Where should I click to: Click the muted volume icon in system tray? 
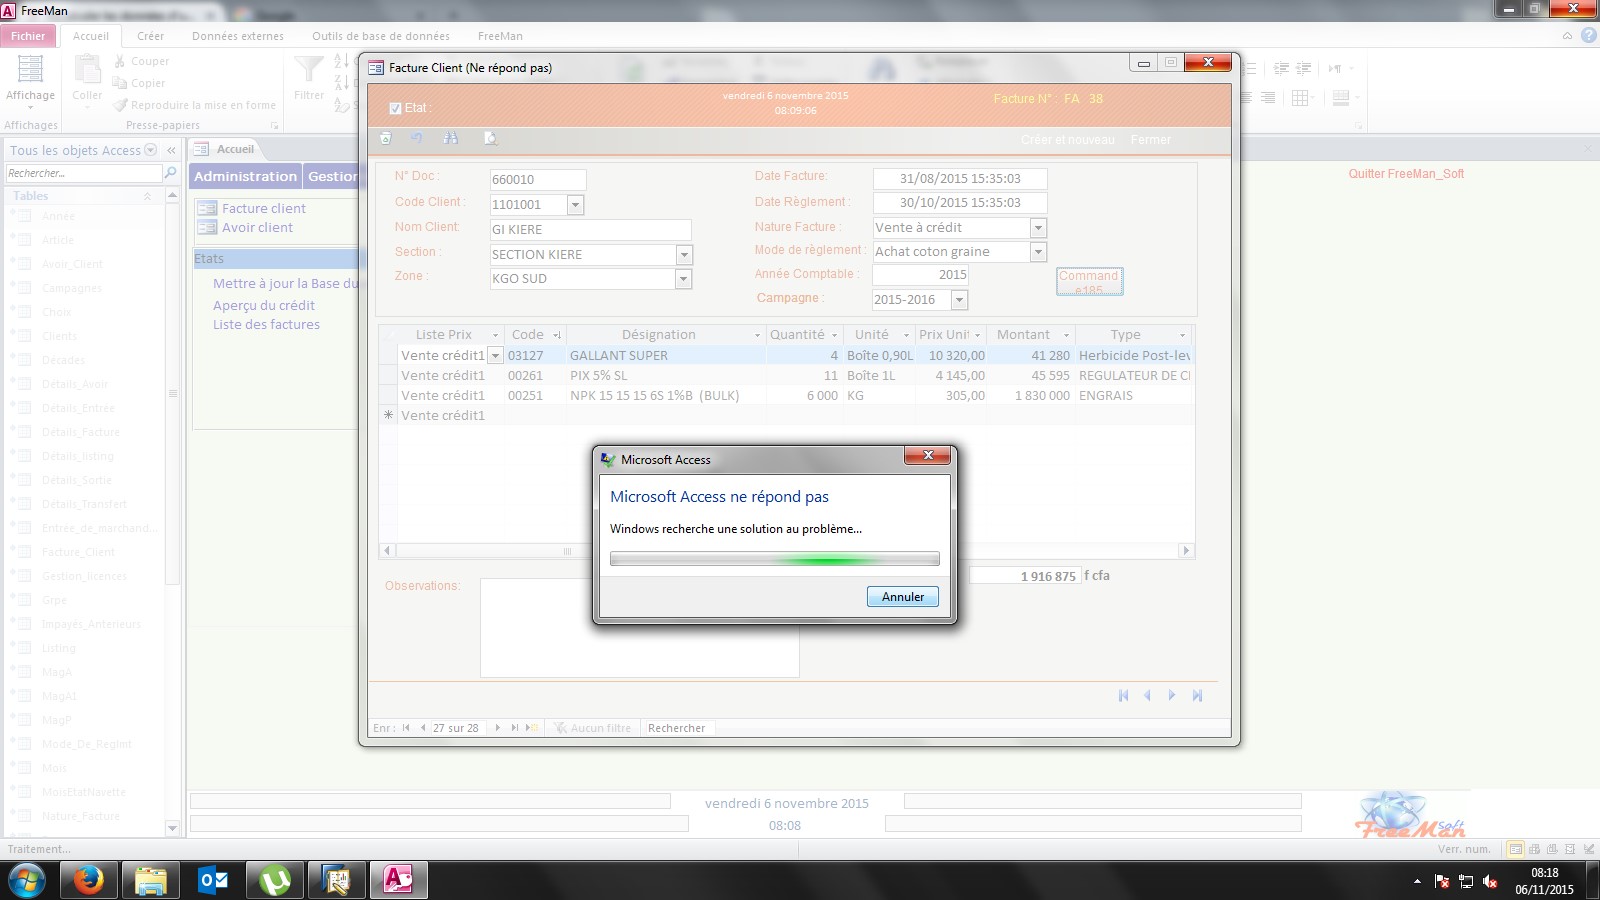1490,881
